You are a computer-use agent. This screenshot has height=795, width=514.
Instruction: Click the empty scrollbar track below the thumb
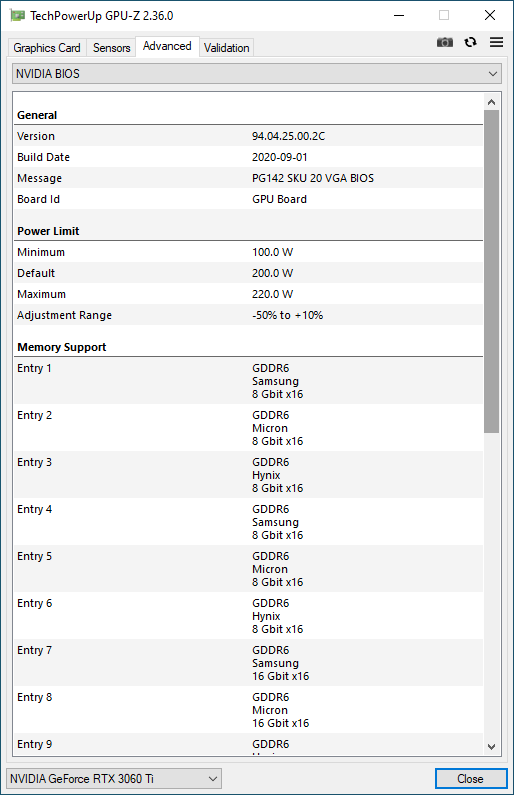pos(491,586)
